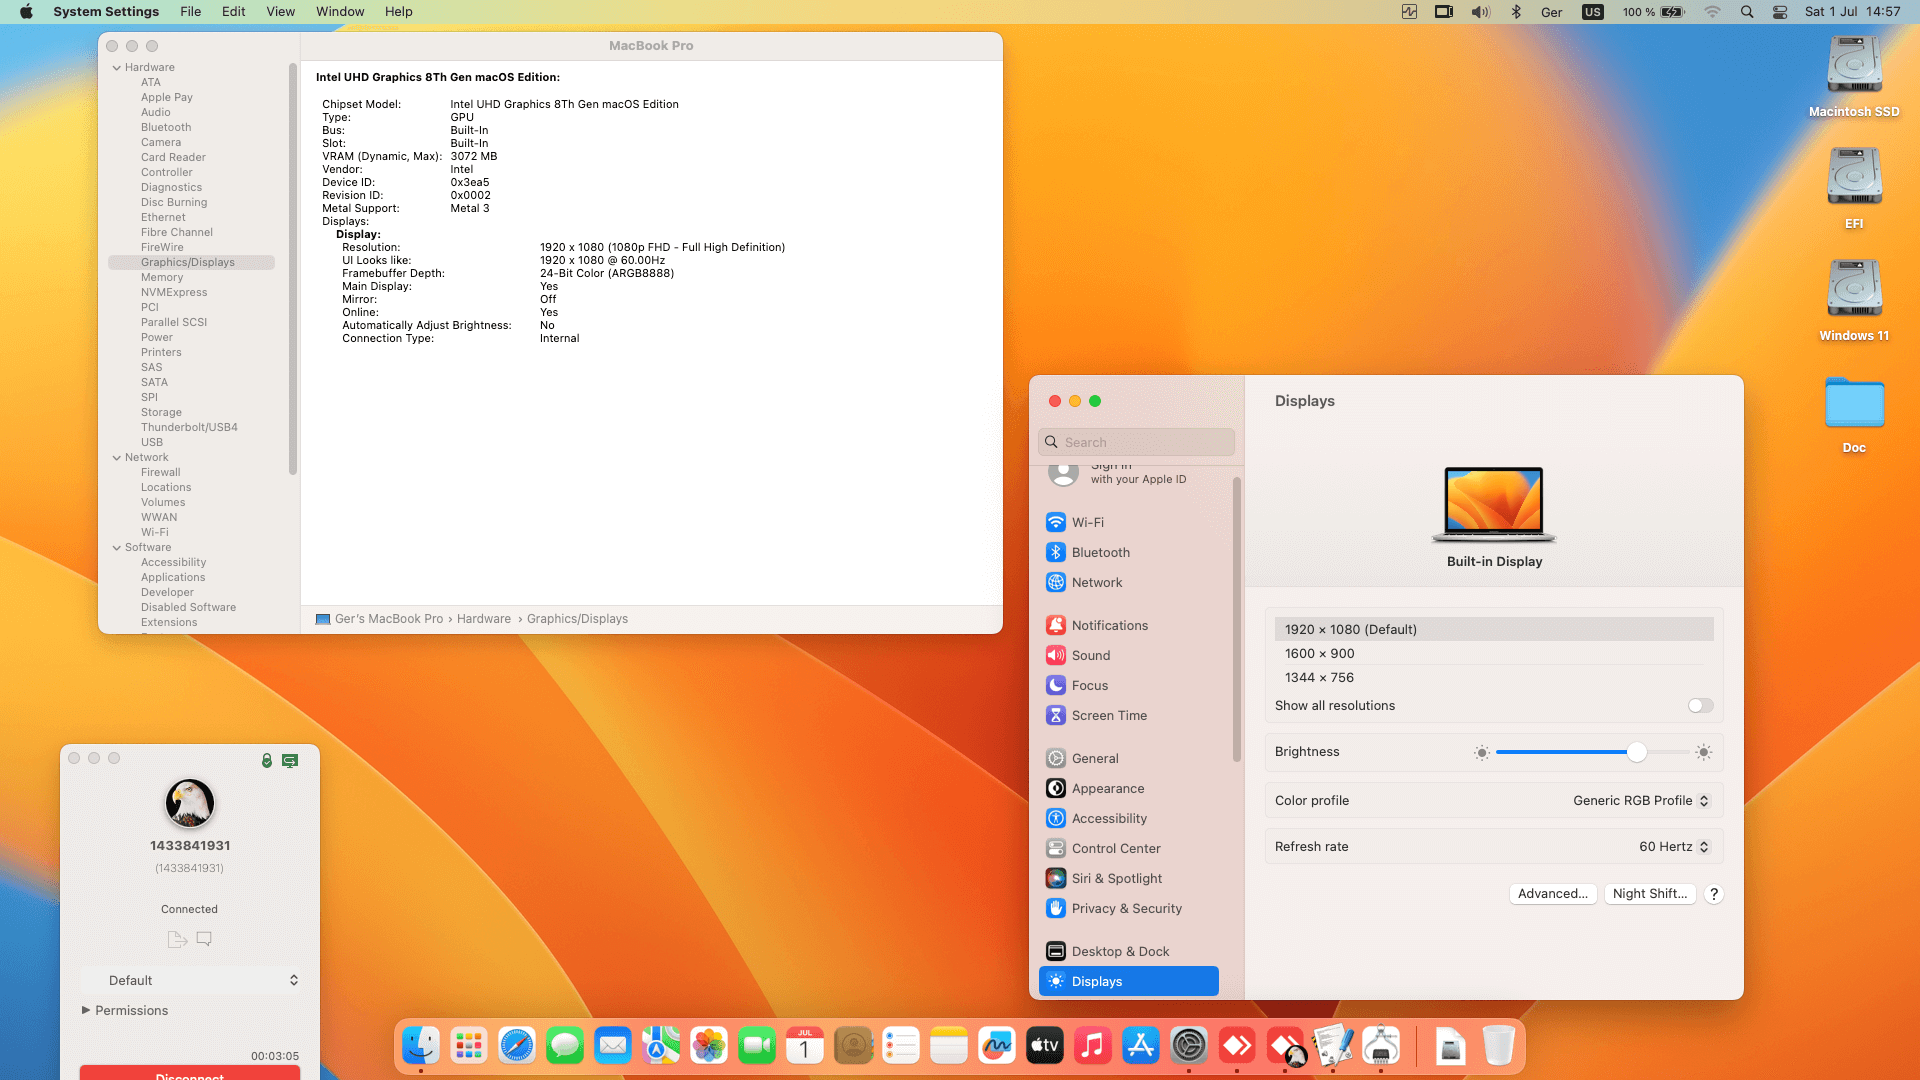Open Finder from the Dock
The height and width of the screenshot is (1080, 1920).
(421, 1046)
